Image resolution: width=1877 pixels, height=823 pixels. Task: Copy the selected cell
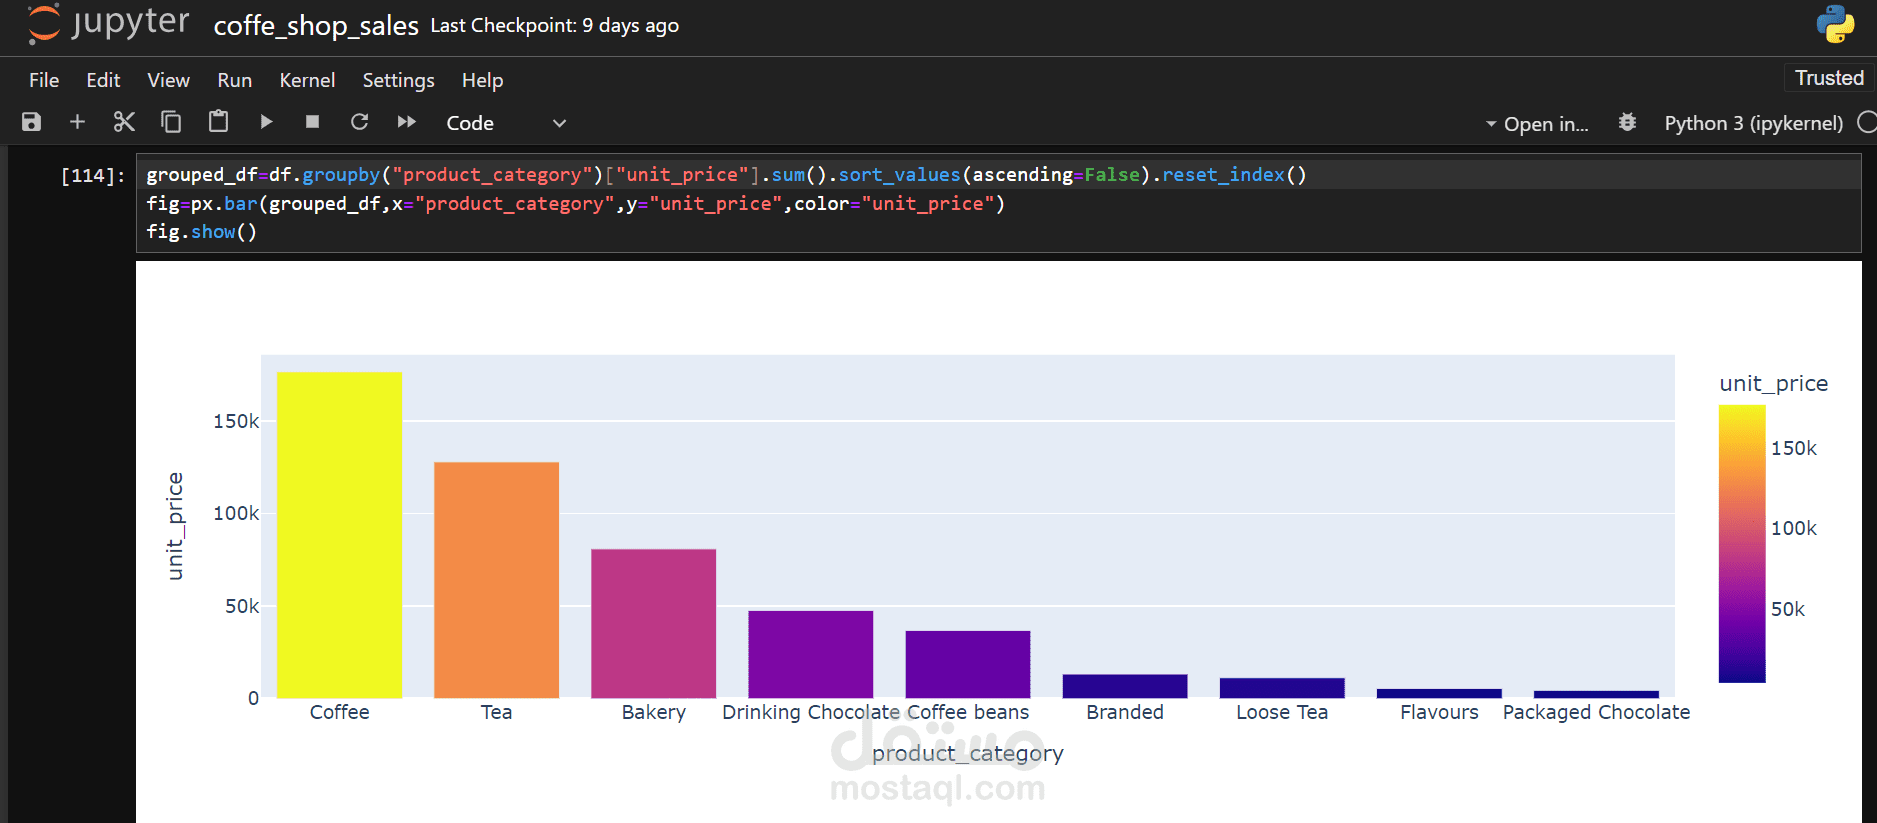coord(171,122)
